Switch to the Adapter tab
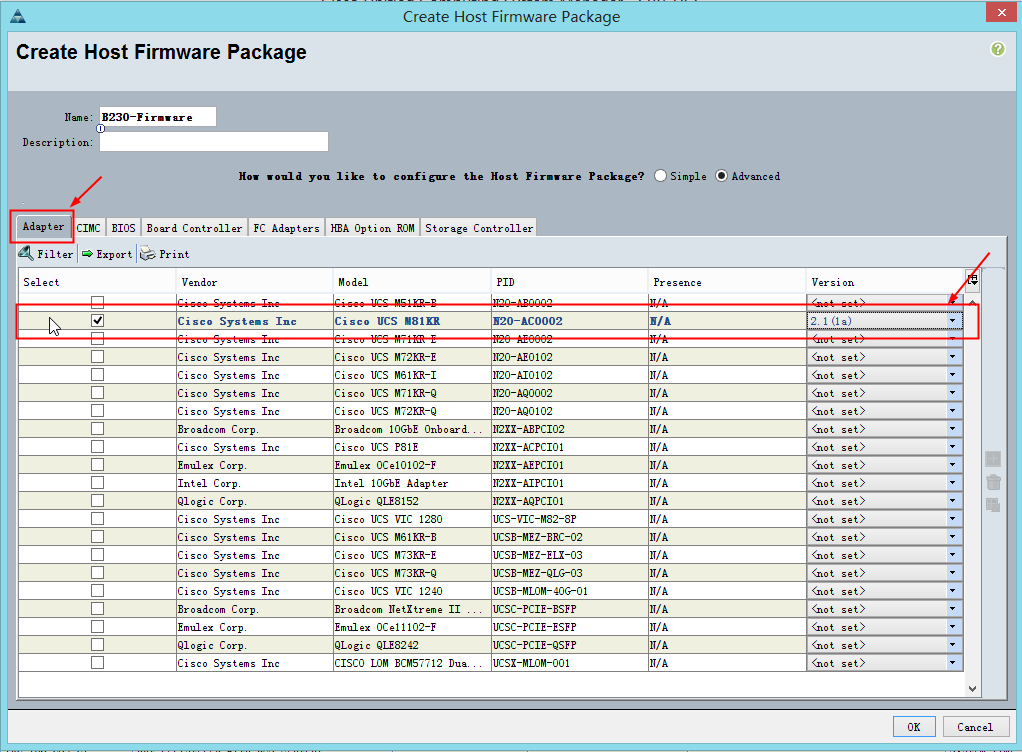Screen dimensions: 1022x752 (x=43, y=226)
